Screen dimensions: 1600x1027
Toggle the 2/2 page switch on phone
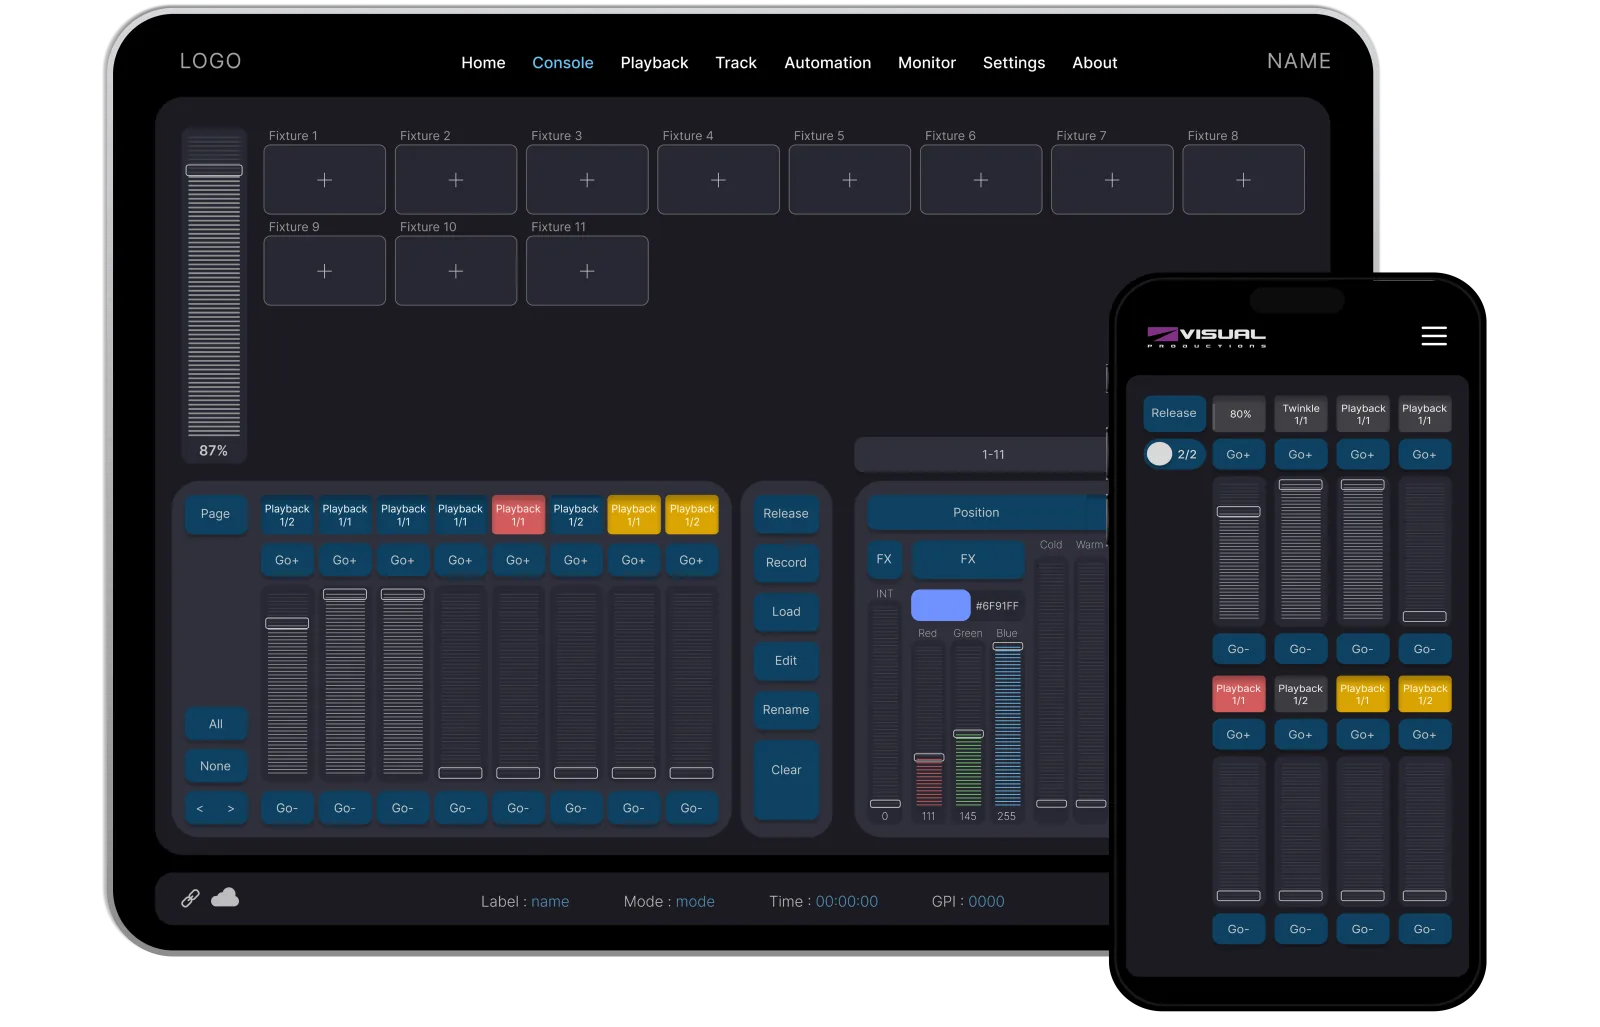[x=1173, y=454]
